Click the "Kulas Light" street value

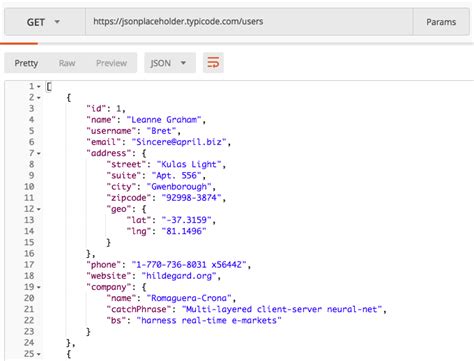[189, 164]
